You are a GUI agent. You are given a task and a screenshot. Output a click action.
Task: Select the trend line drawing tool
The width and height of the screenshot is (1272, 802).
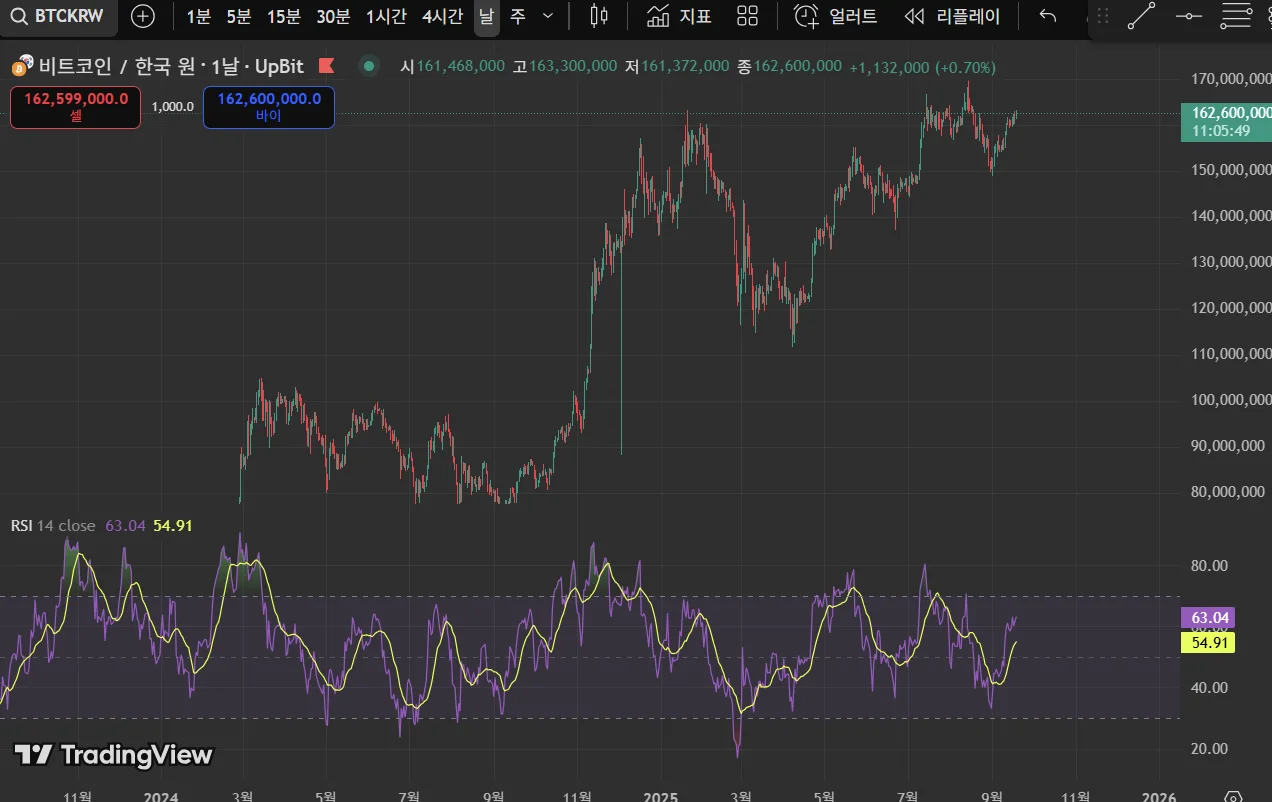[1141, 16]
